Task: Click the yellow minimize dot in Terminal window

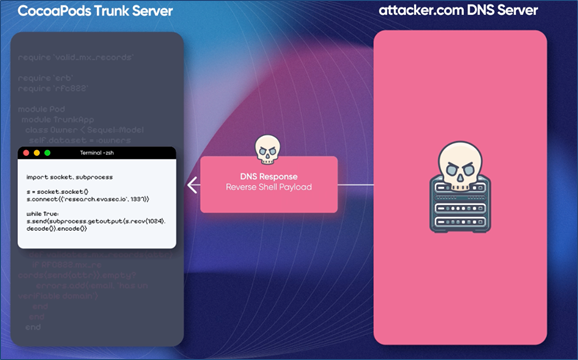Action: click(x=37, y=153)
